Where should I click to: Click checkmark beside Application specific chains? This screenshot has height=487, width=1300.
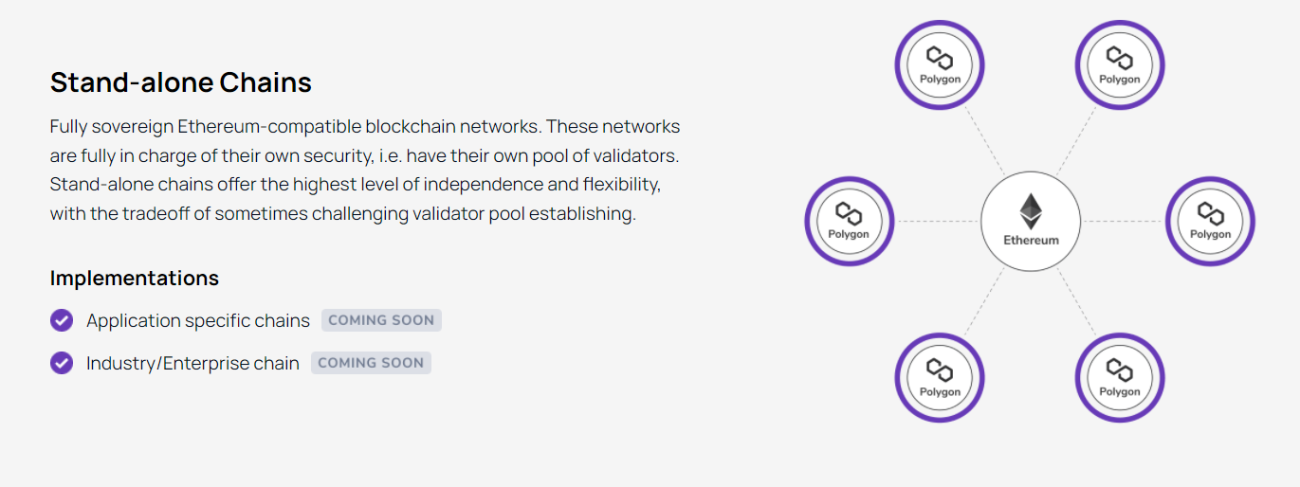coord(62,321)
